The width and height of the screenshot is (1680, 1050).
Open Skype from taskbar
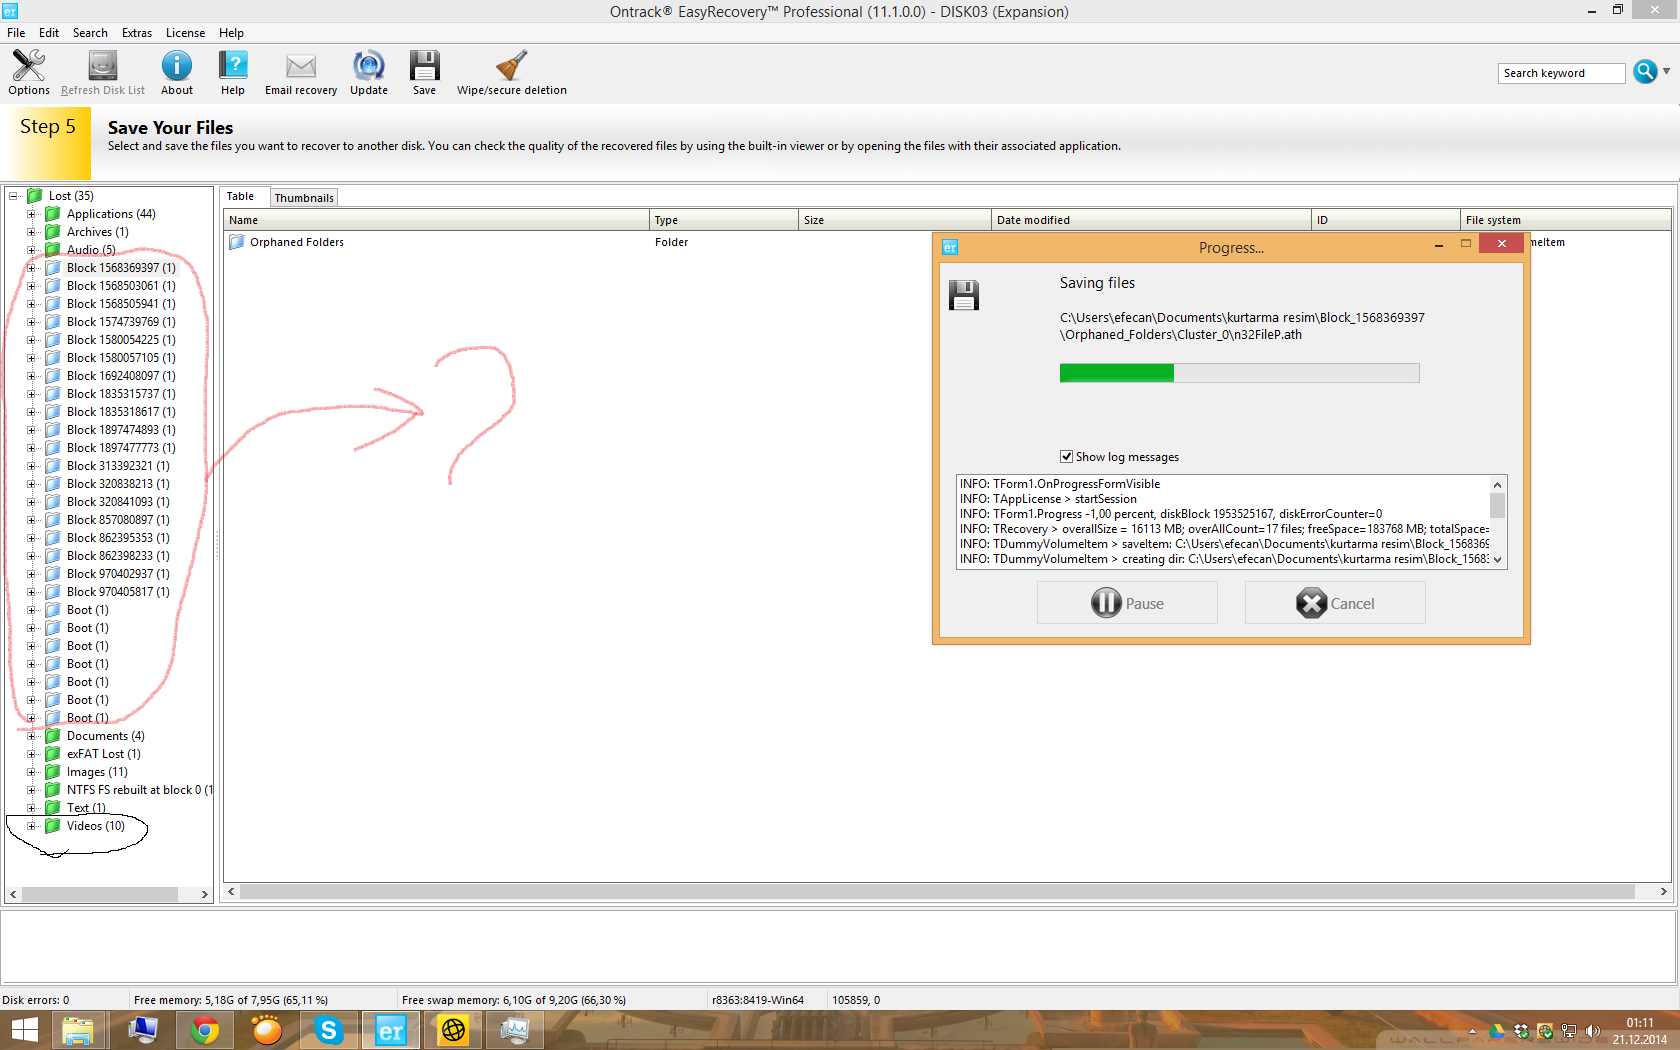pyautogui.click(x=329, y=1030)
